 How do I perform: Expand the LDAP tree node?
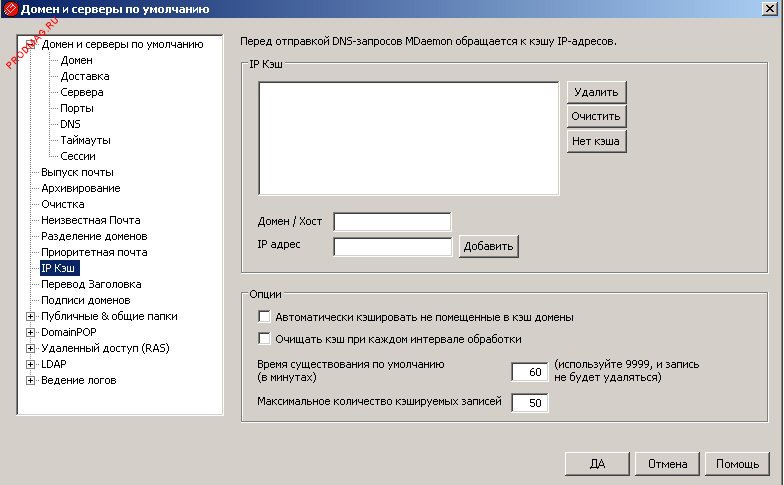[30, 364]
